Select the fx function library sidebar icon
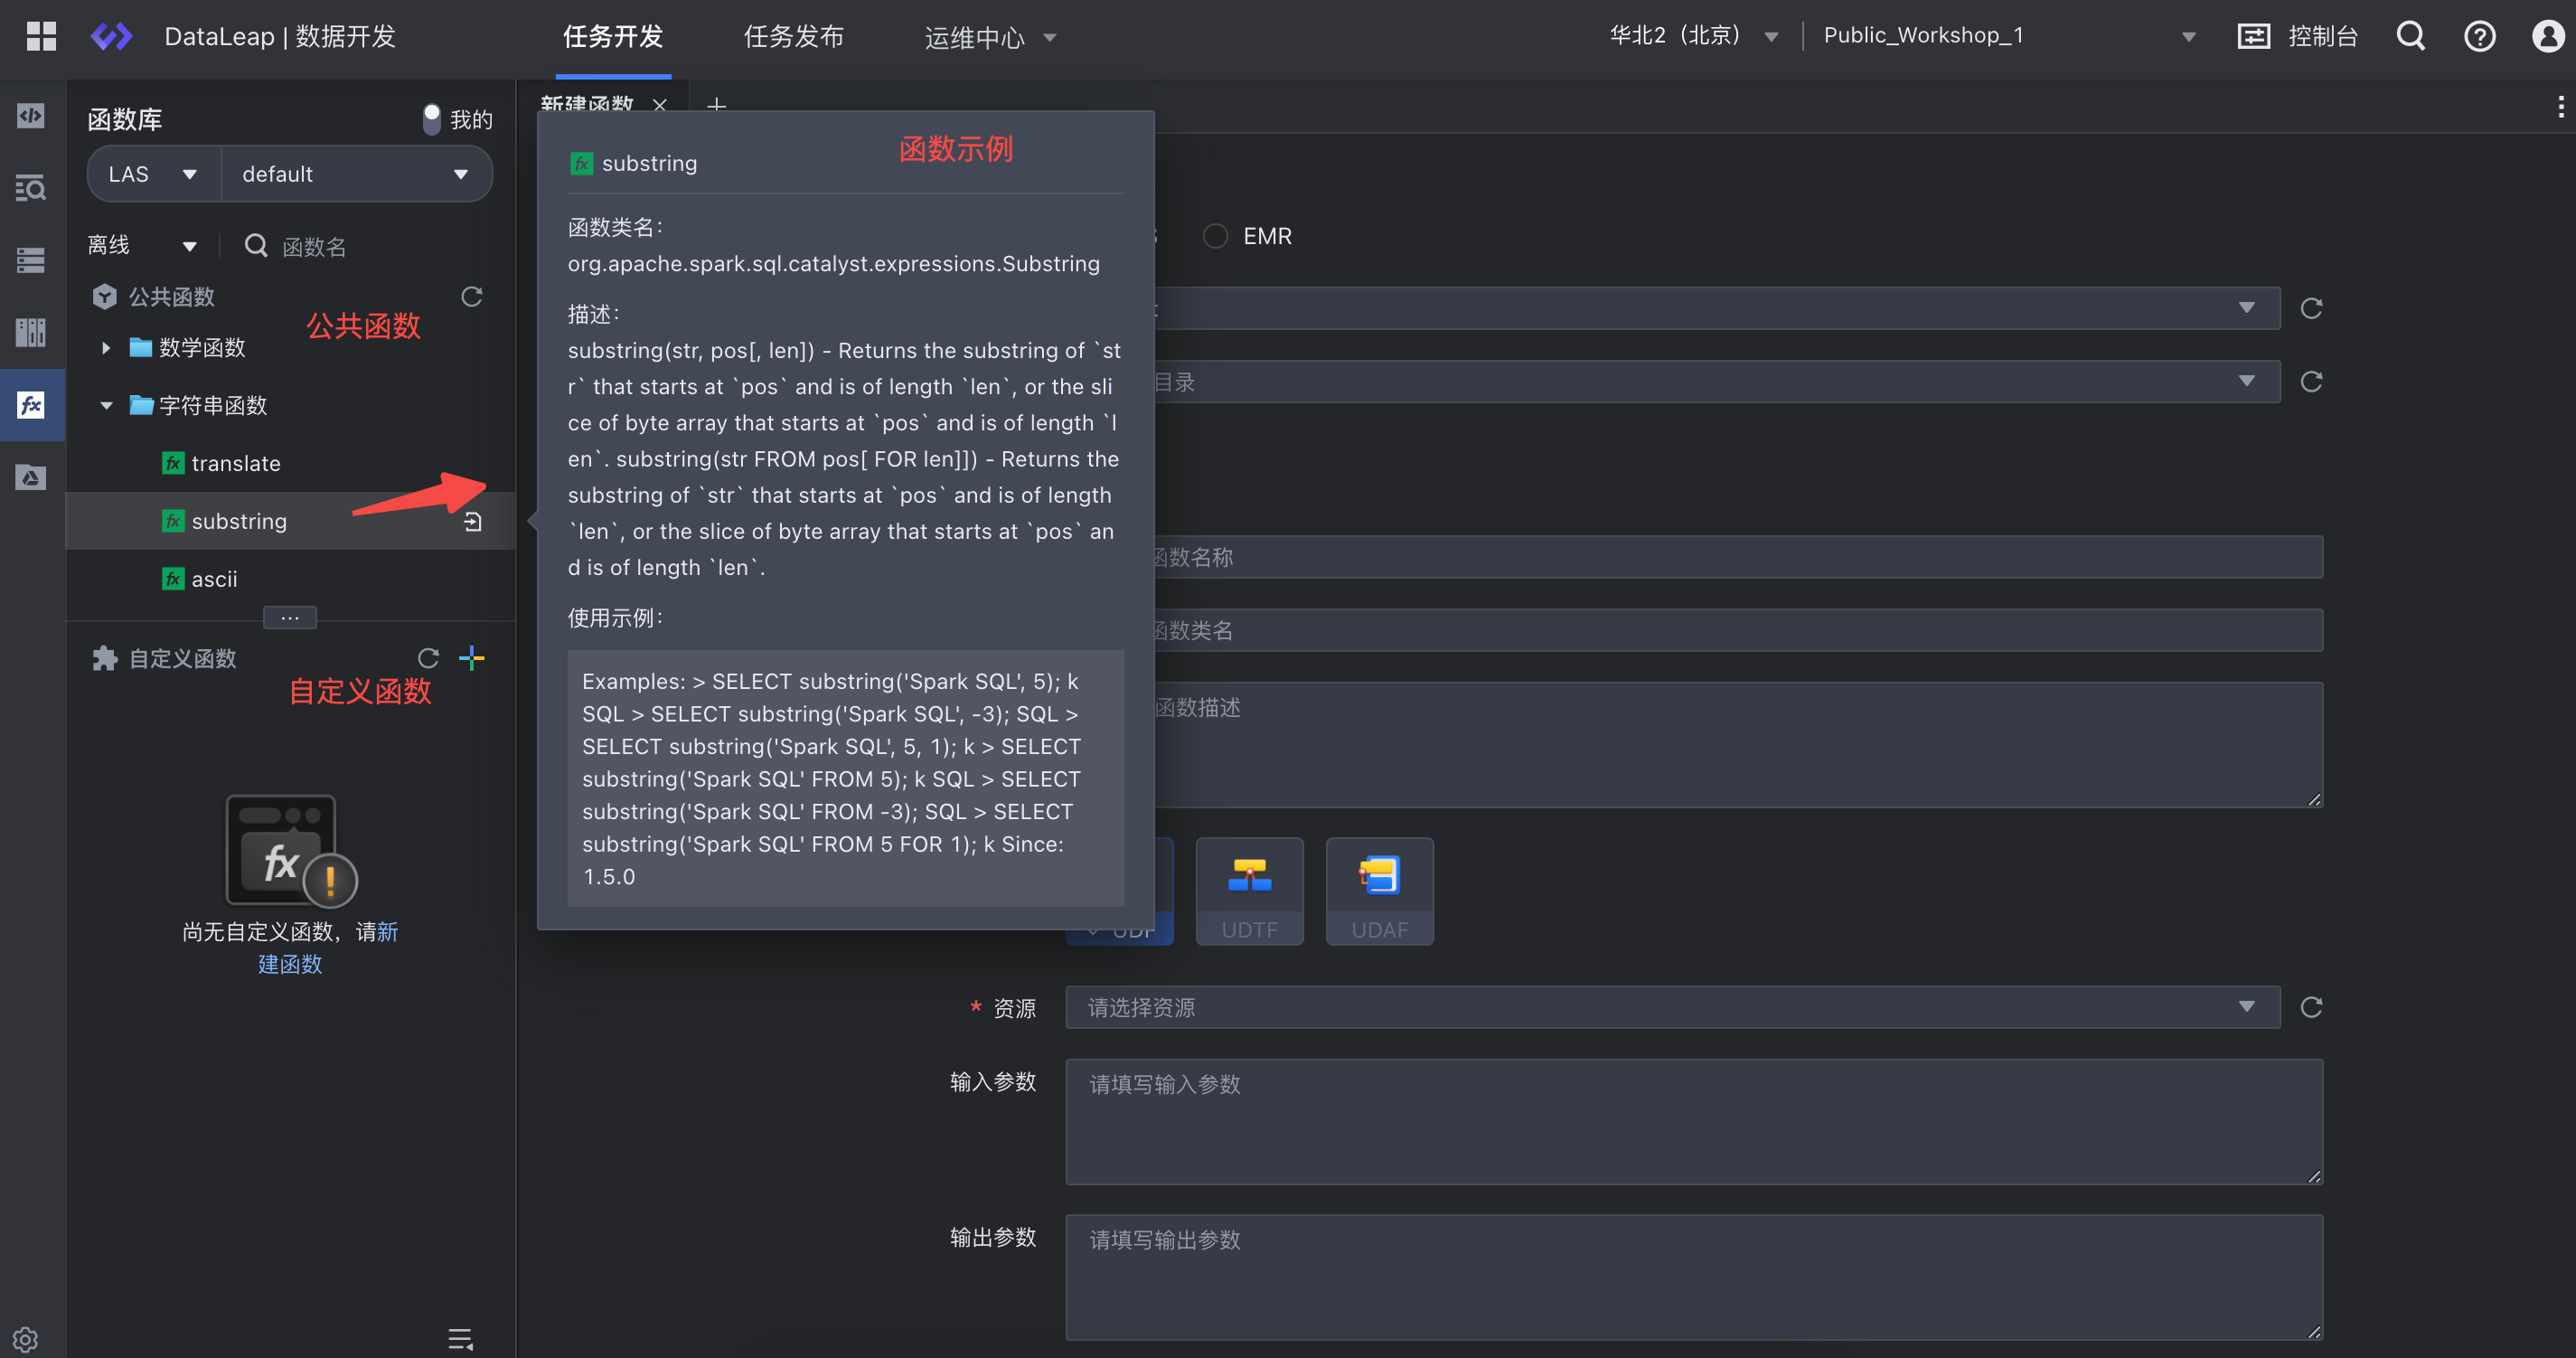The width and height of the screenshot is (2576, 1358). tap(31, 404)
